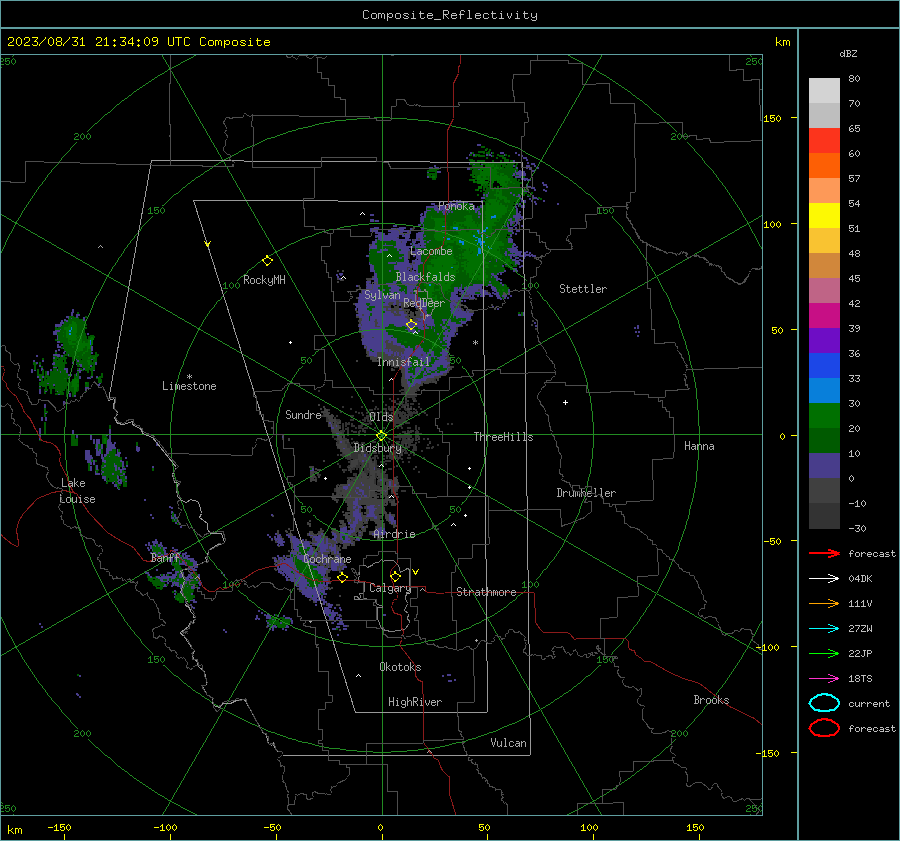Click the ThreeHills city label

(x=503, y=437)
